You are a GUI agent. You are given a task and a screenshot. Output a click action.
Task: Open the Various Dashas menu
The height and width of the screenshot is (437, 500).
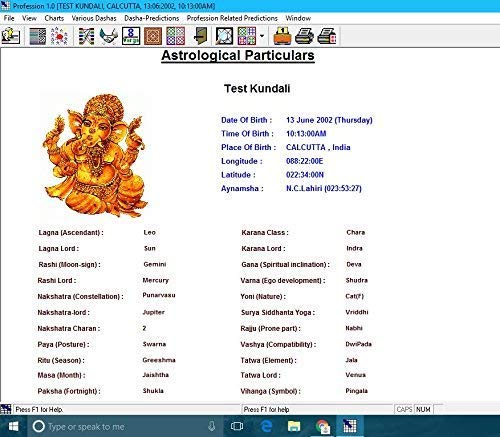tap(94, 18)
